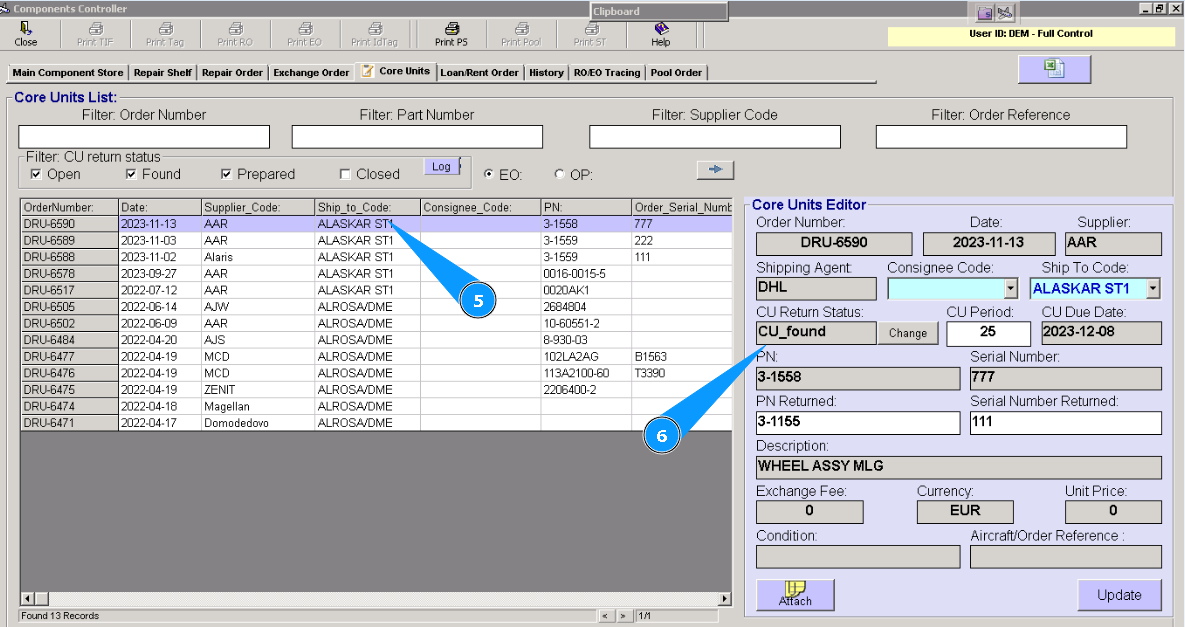Viewport: 1185px width, 627px height.
Task: Enable the Closed status checkbox
Action: click(345, 175)
